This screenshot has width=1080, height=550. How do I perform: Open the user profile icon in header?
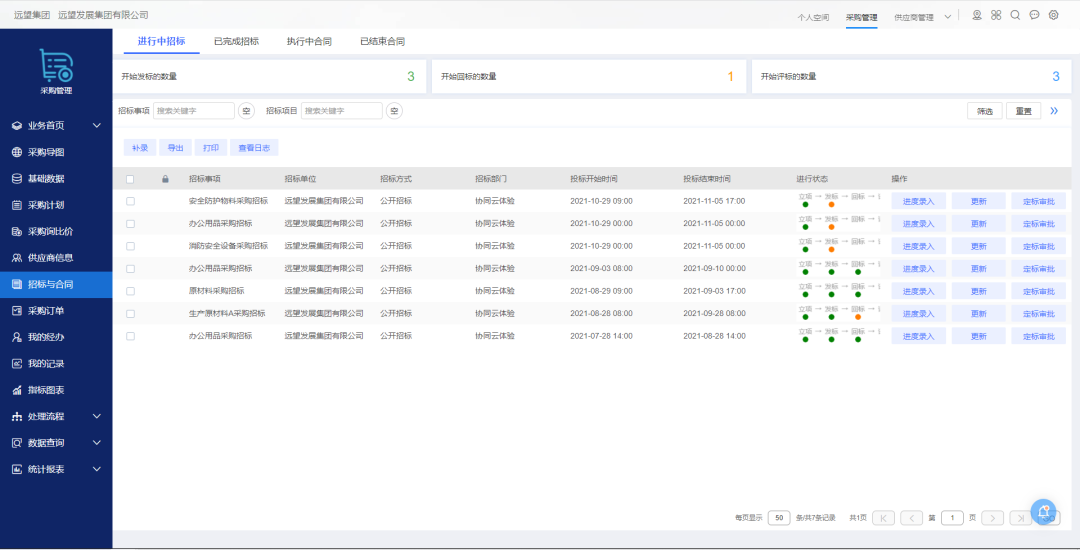(x=977, y=15)
